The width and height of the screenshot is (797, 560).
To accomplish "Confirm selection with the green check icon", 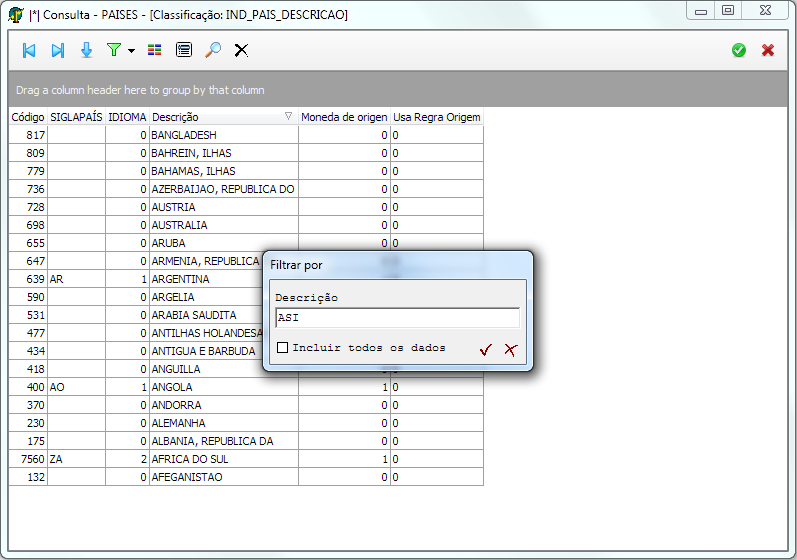I will (x=739, y=50).
